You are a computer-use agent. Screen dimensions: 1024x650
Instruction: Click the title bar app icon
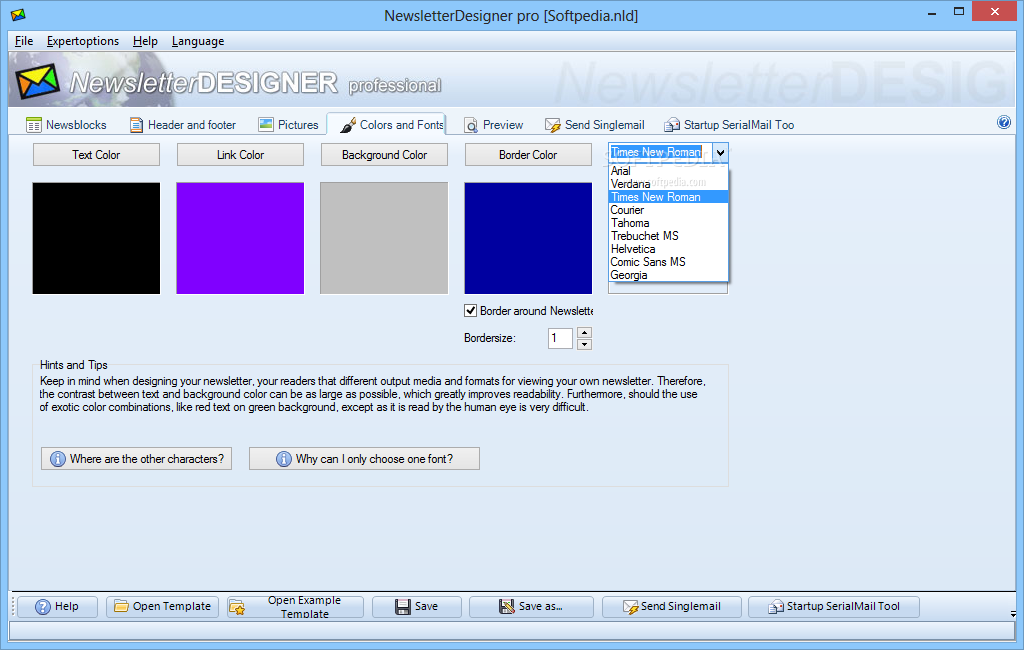(x=18, y=14)
